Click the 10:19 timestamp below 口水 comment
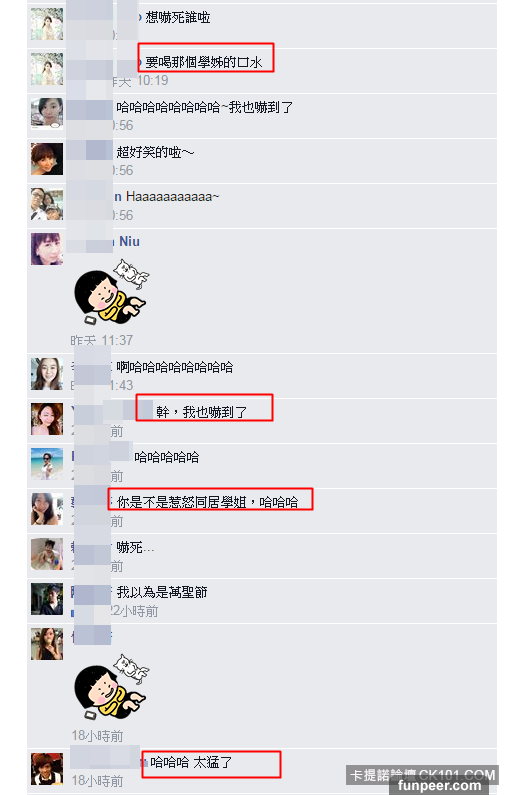Viewport: 509px width, 795px height. tap(153, 81)
